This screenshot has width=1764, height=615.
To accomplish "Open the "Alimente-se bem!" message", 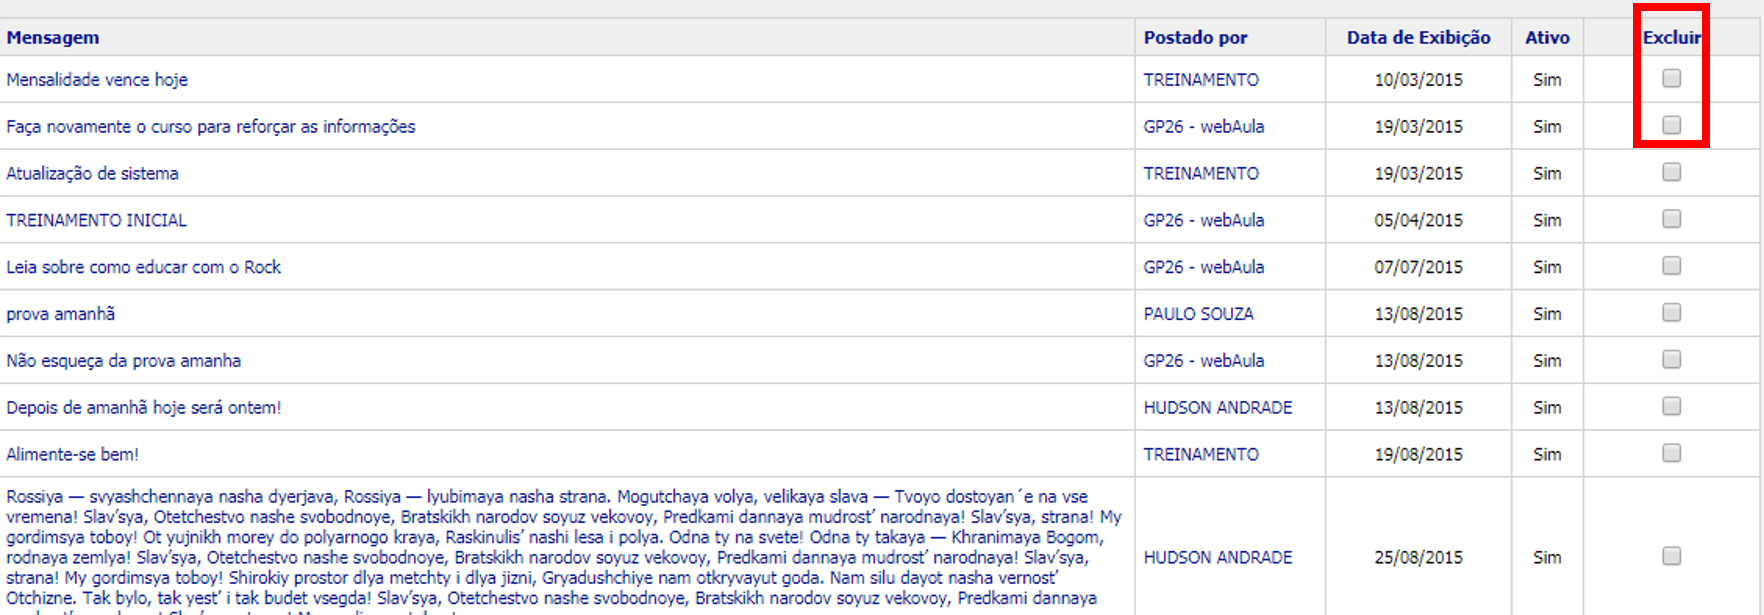I will point(73,455).
